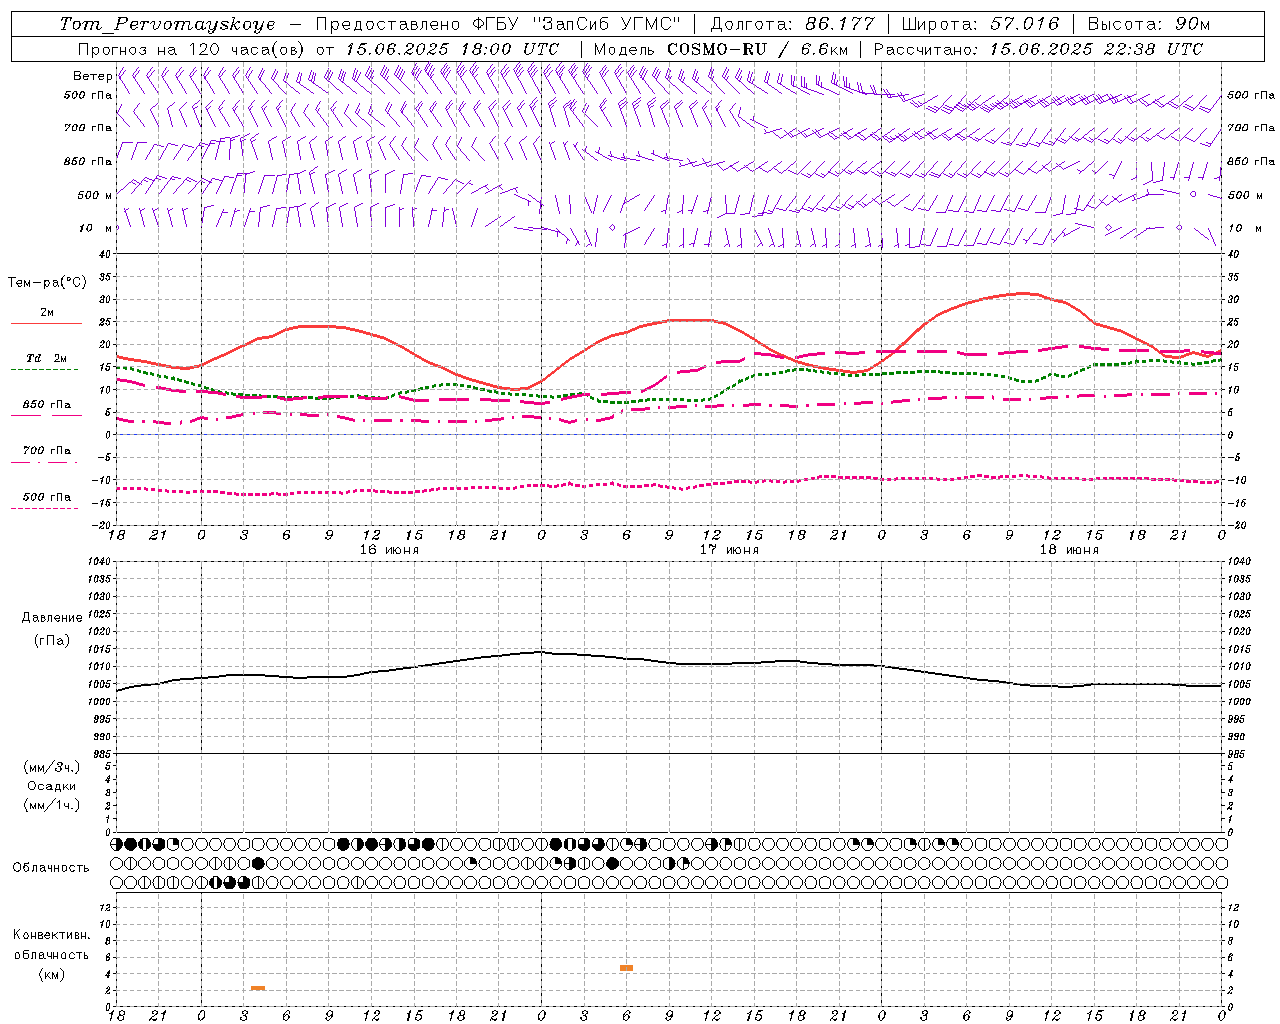
Task: Click the left-side 10 м wind level label
Action: pos(96,228)
